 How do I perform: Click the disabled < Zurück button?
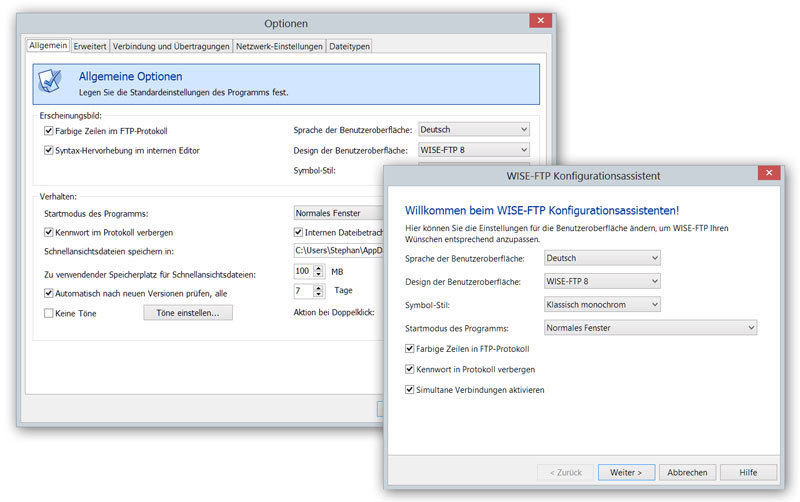pyautogui.click(x=565, y=472)
